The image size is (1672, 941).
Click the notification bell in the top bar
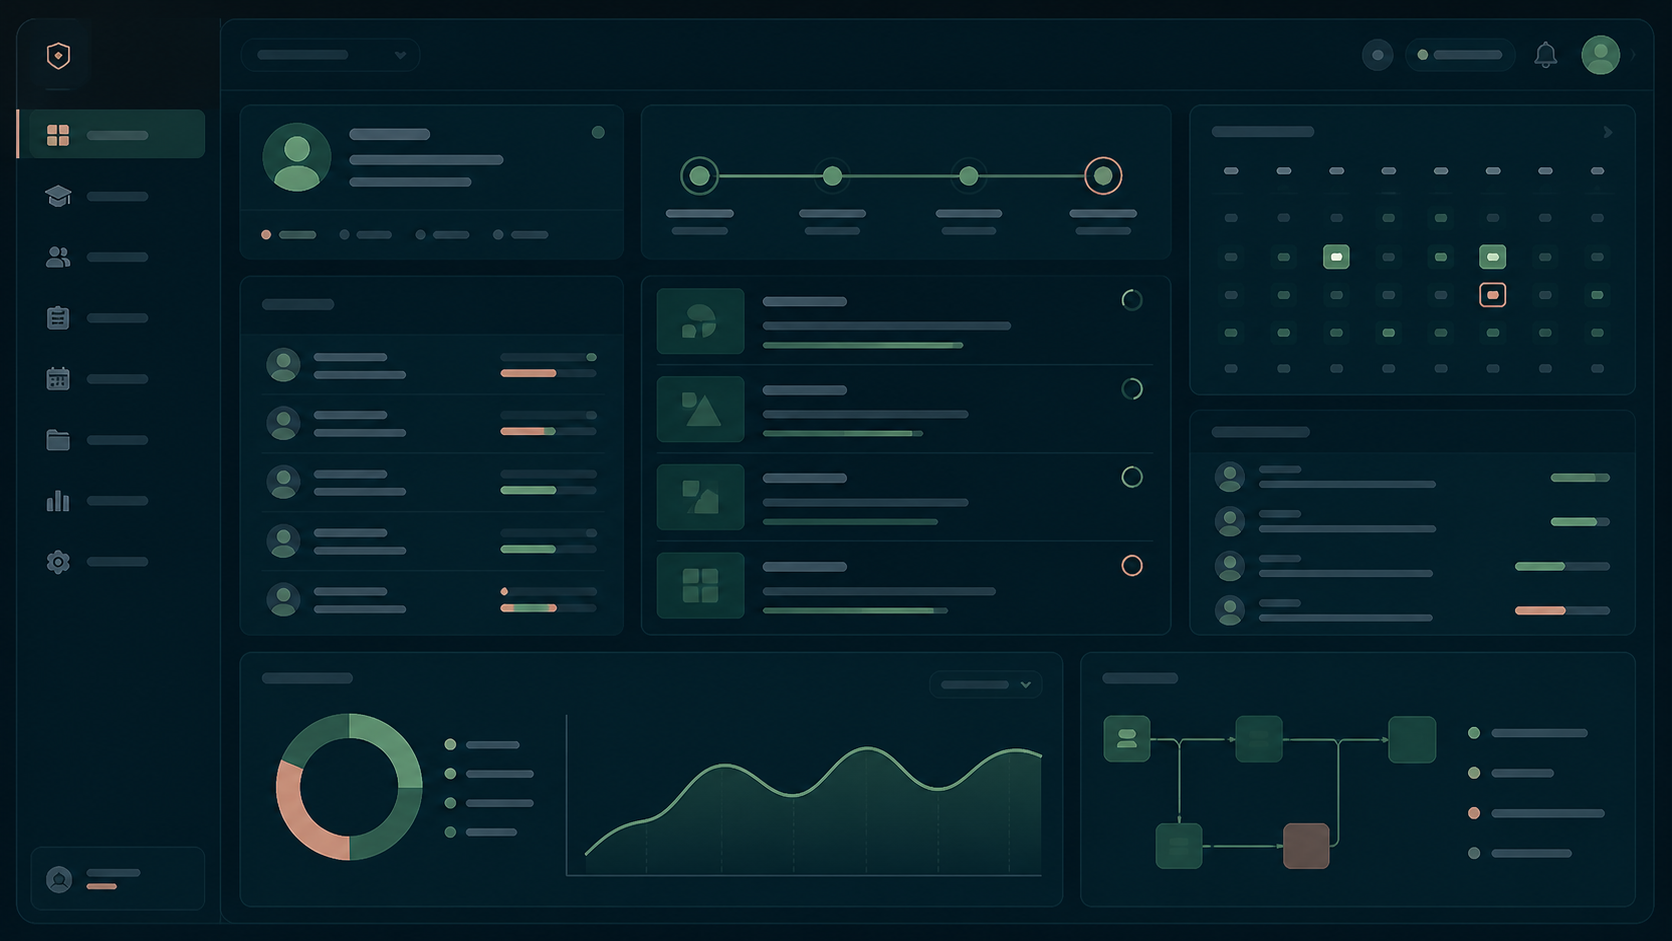[1545, 55]
